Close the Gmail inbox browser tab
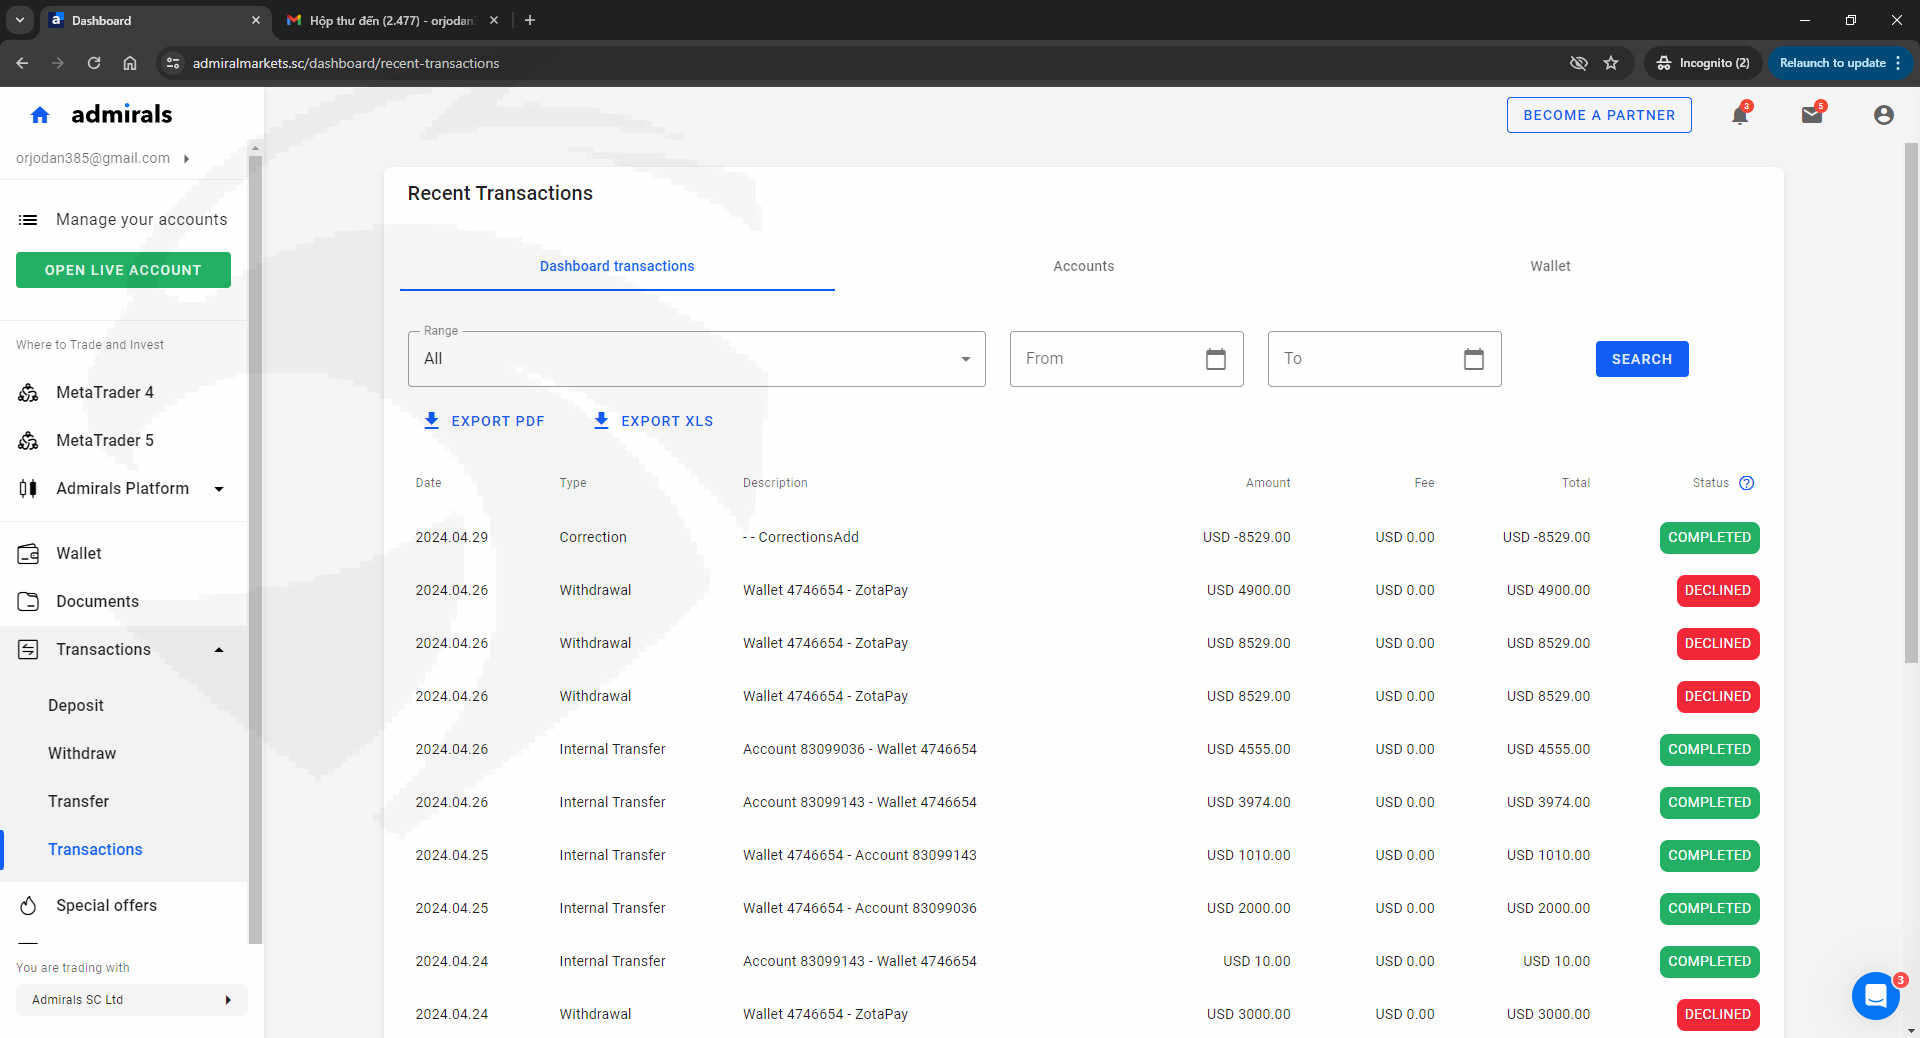This screenshot has width=1920, height=1038. pos(494,20)
